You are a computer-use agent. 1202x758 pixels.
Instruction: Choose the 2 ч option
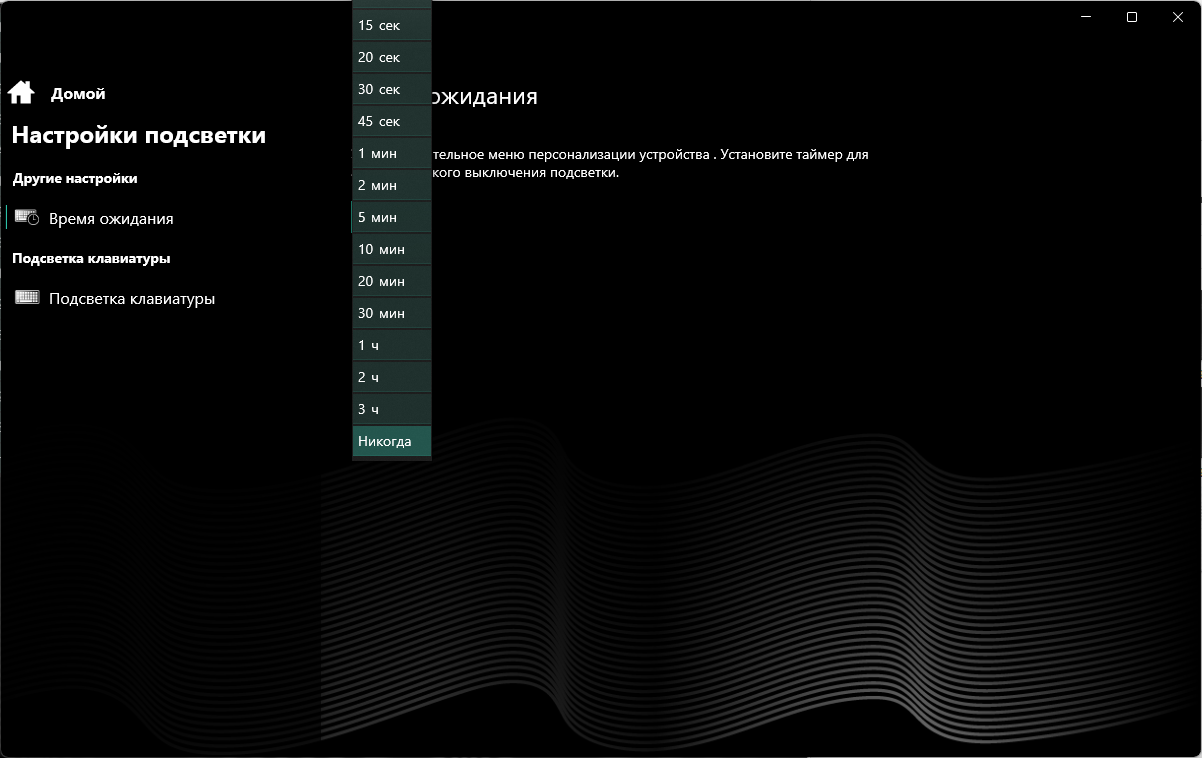pyautogui.click(x=392, y=377)
